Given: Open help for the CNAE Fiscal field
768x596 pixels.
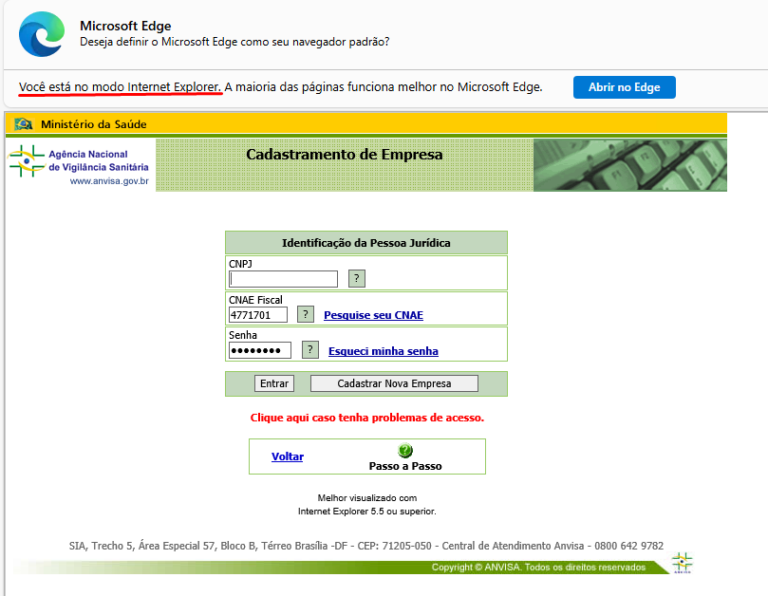Looking at the screenshot, I should pyautogui.click(x=306, y=315).
